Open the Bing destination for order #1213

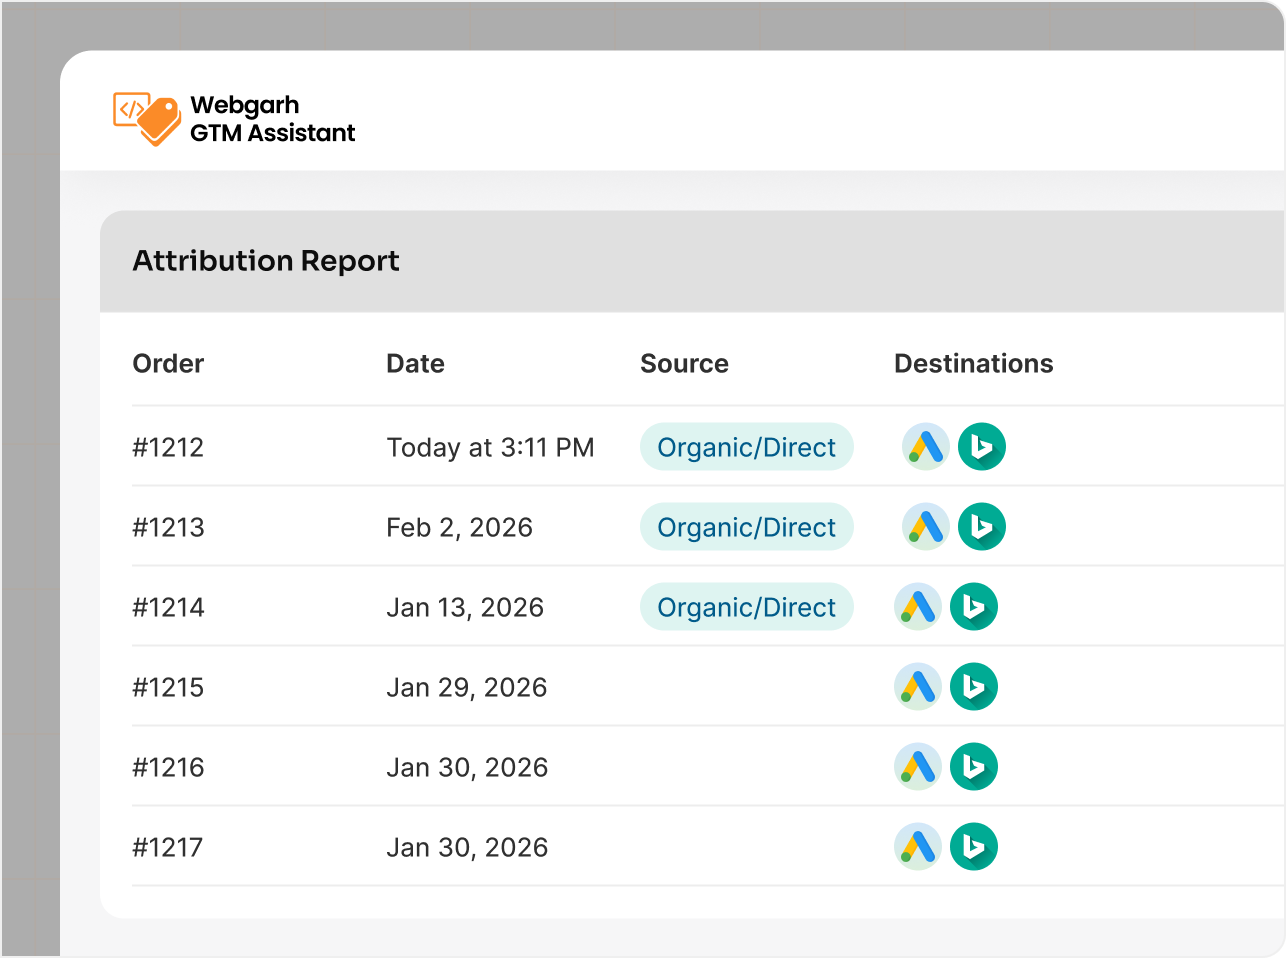[x=981, y=527]
